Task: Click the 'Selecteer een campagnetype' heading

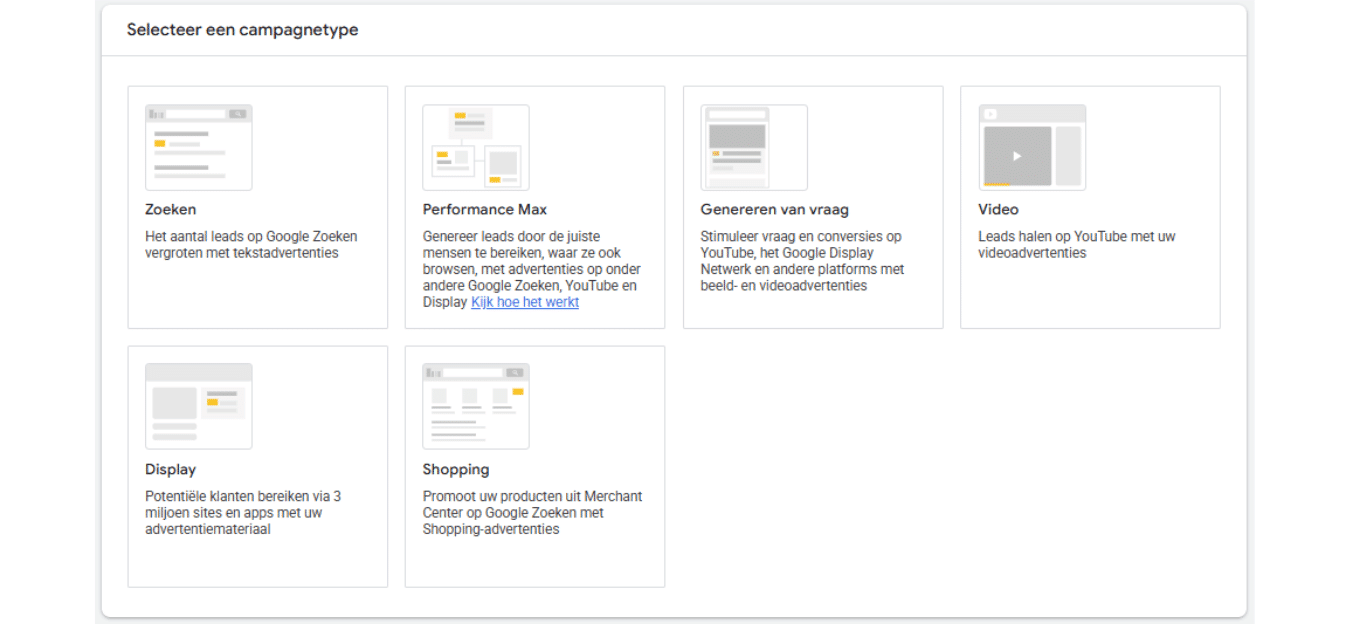Action: tap(242, 30)
